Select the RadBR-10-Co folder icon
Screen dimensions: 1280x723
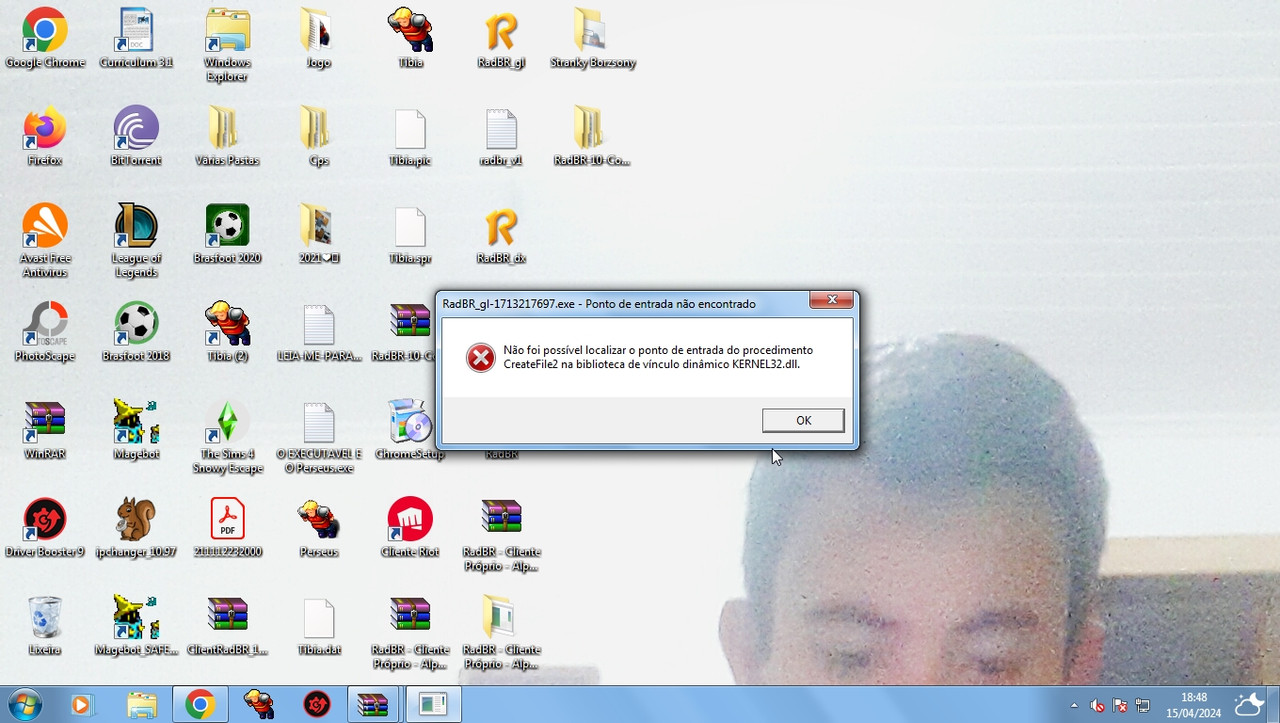pos(593,137)
